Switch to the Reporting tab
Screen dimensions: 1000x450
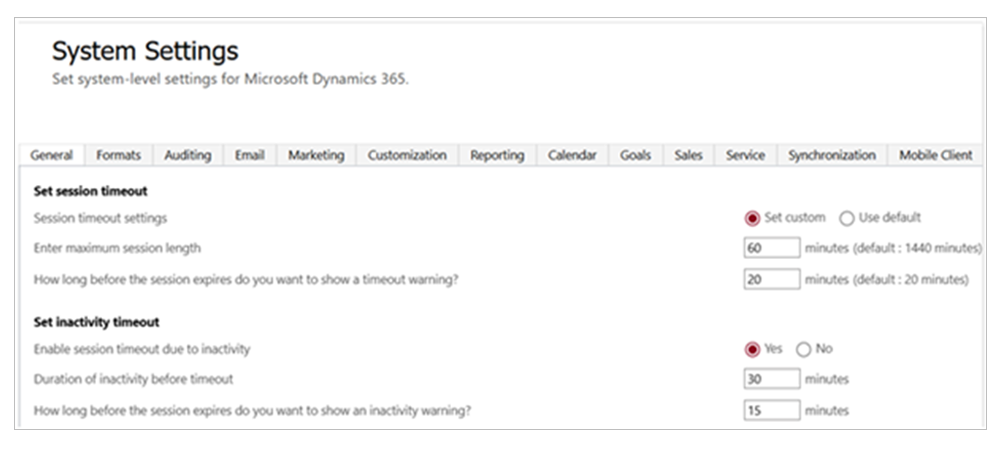497,155
